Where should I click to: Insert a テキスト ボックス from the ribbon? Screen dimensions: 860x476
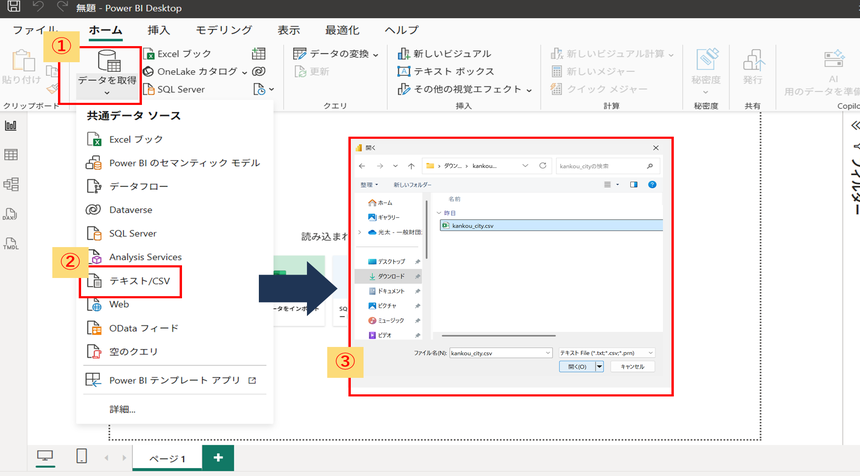point(445,71)
